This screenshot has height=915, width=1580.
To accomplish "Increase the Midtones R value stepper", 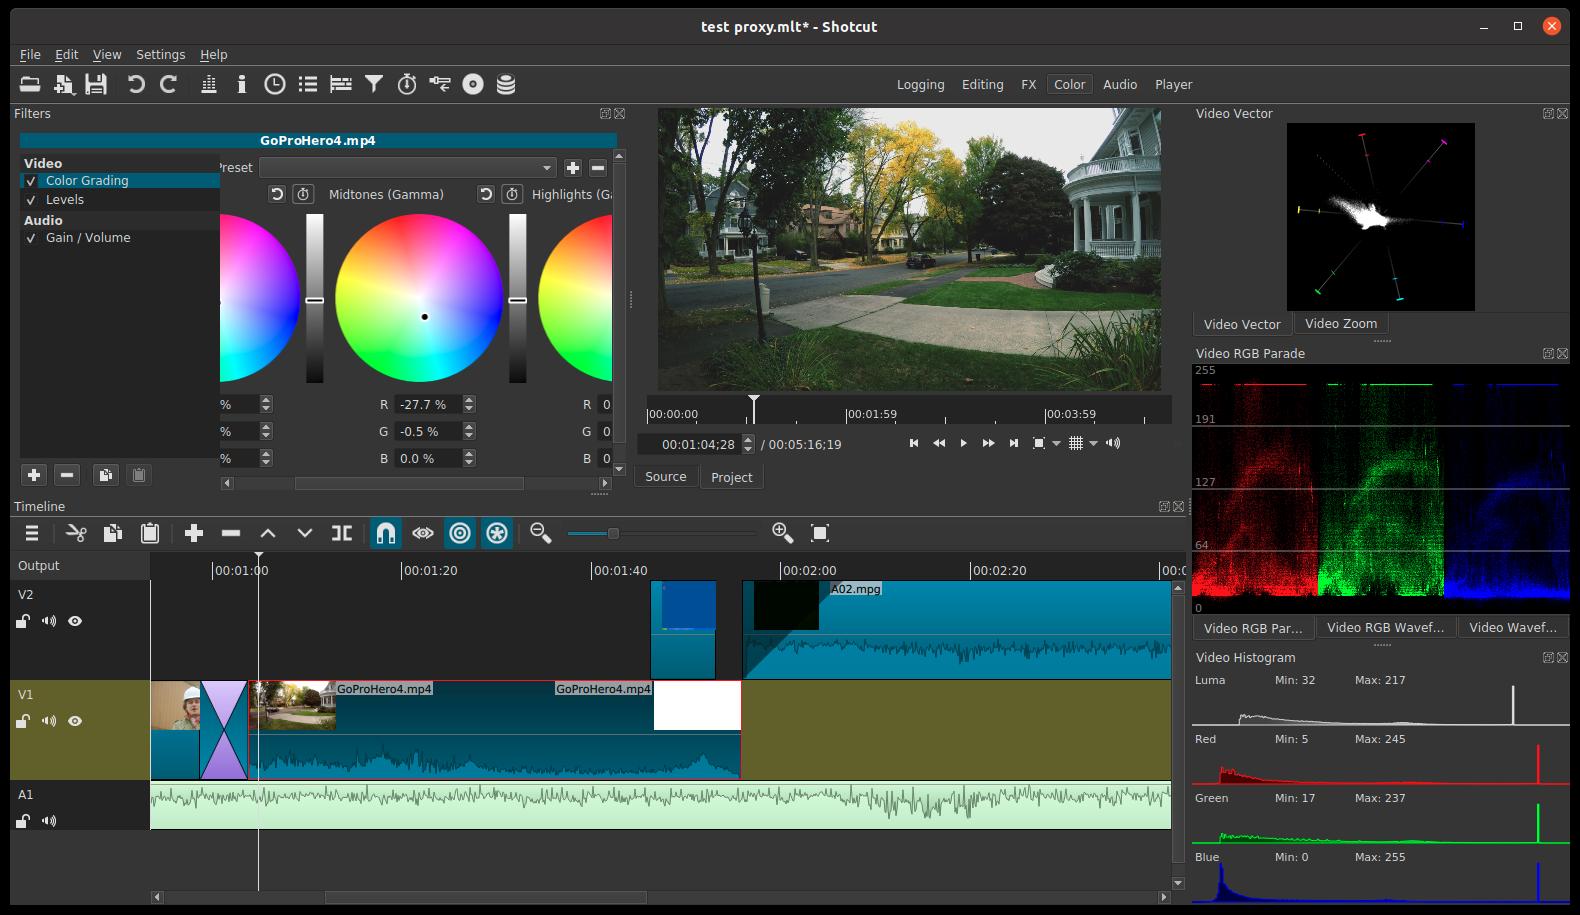I will 469,401.
